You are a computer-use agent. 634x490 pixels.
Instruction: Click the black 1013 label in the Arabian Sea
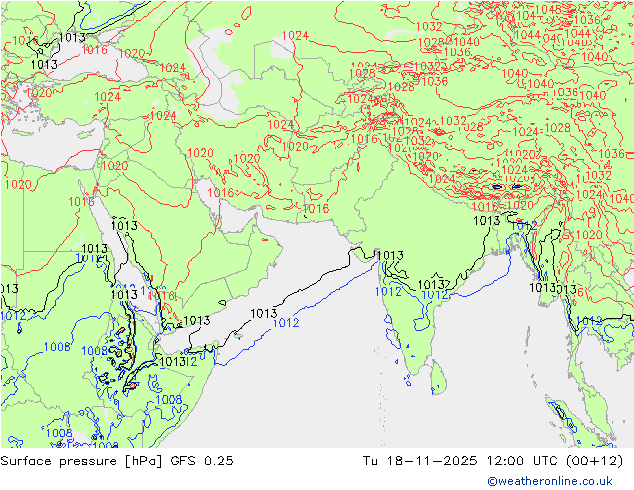[x=264, y=313]
